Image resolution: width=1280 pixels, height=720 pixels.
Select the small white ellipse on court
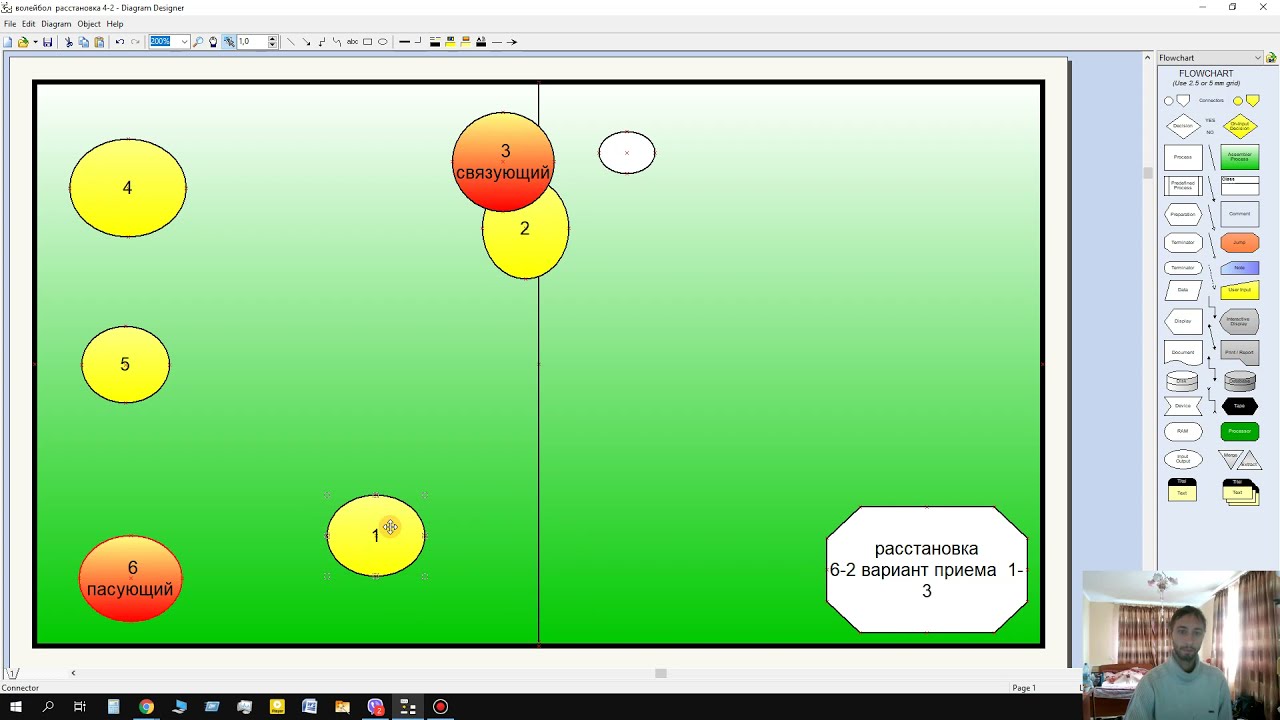pyautogui.click(x=627, y=152)
